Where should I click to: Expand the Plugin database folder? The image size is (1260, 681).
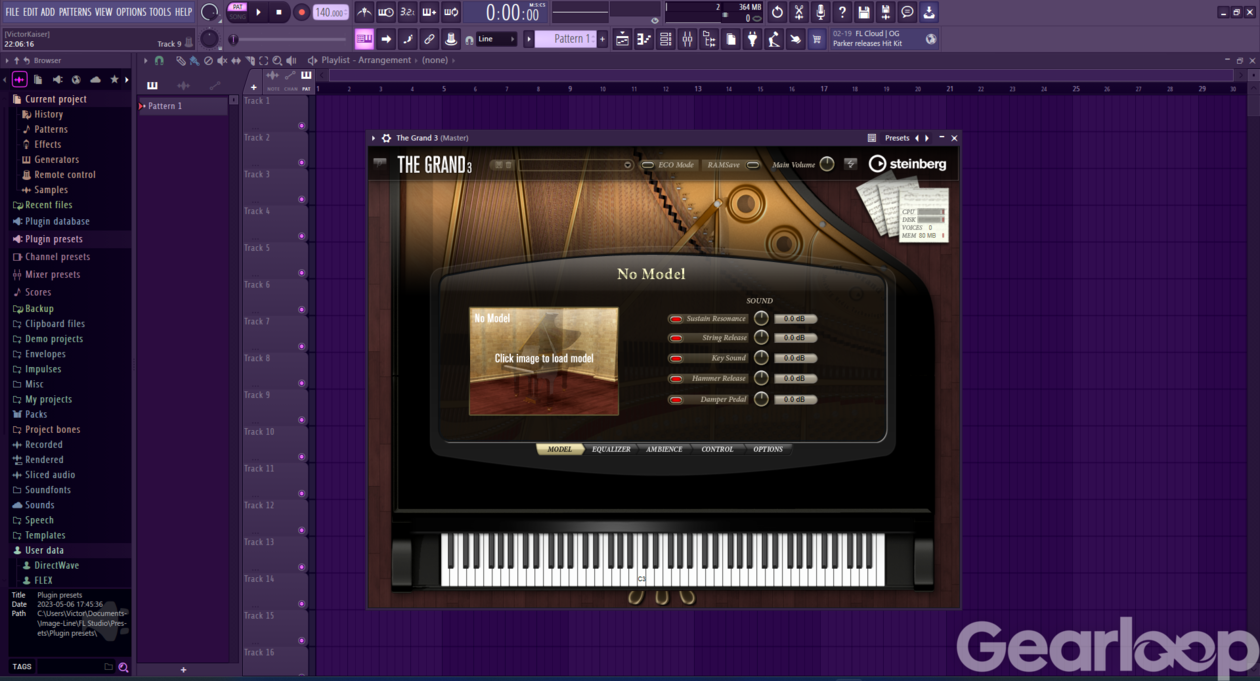tap(57, 221)
